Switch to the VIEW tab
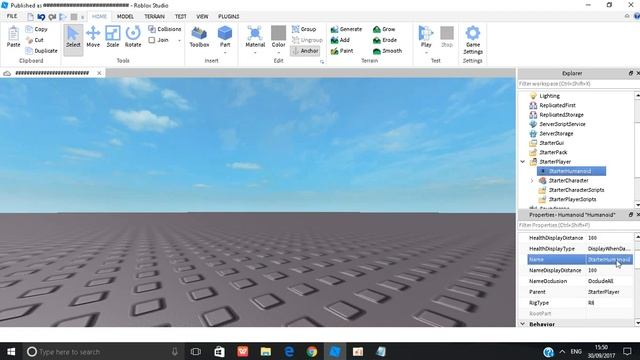Image resolution: width=640 pixels, height=360 pixels. (x=202, y=16)
